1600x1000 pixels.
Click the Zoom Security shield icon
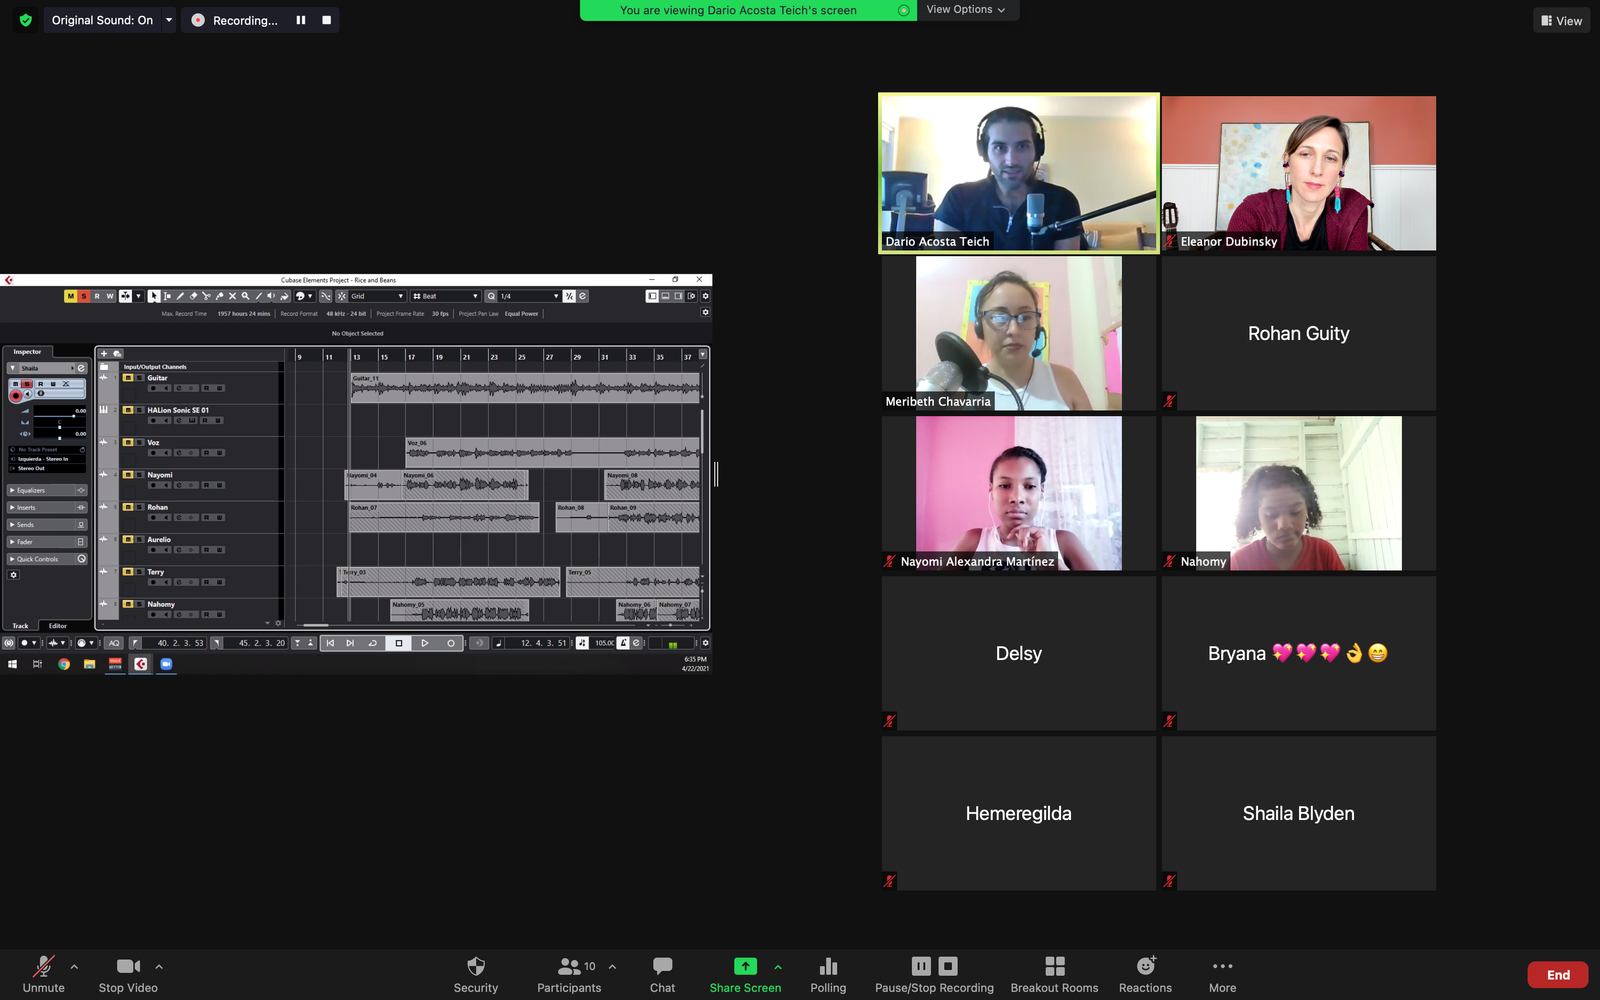(x=476, y=966)
